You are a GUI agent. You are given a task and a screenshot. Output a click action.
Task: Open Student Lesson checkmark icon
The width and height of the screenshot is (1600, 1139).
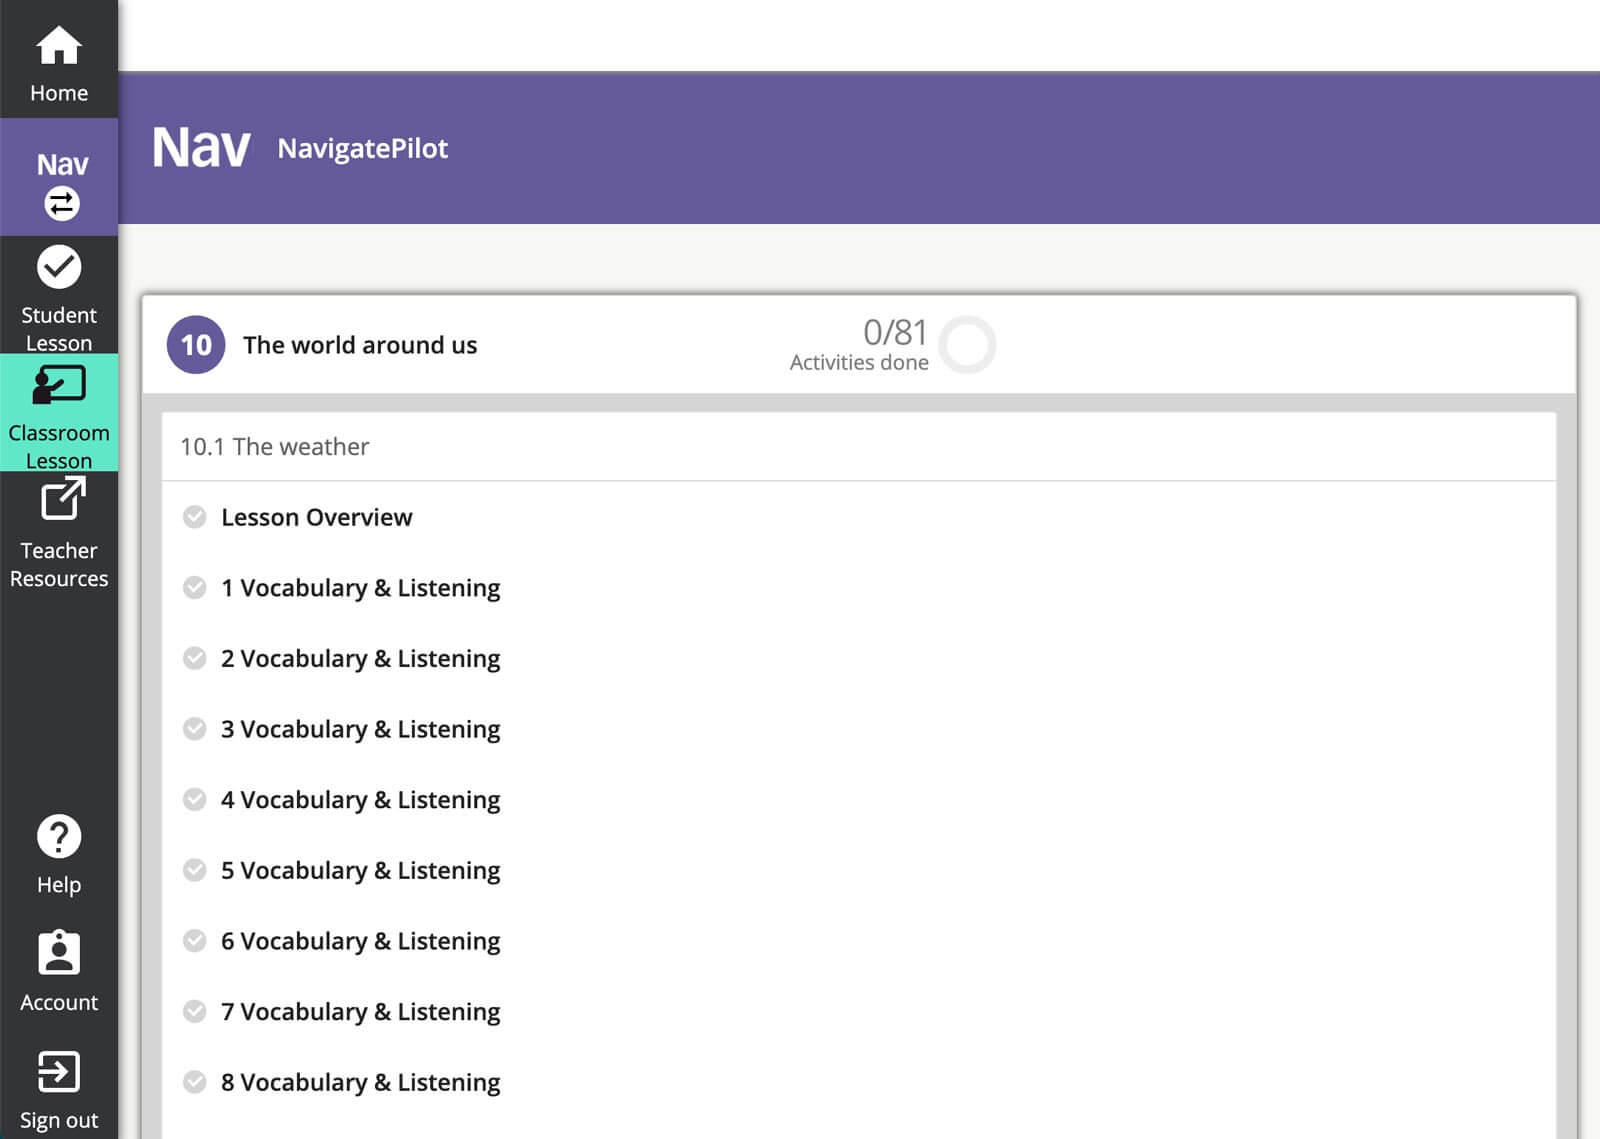click(58, 267)
